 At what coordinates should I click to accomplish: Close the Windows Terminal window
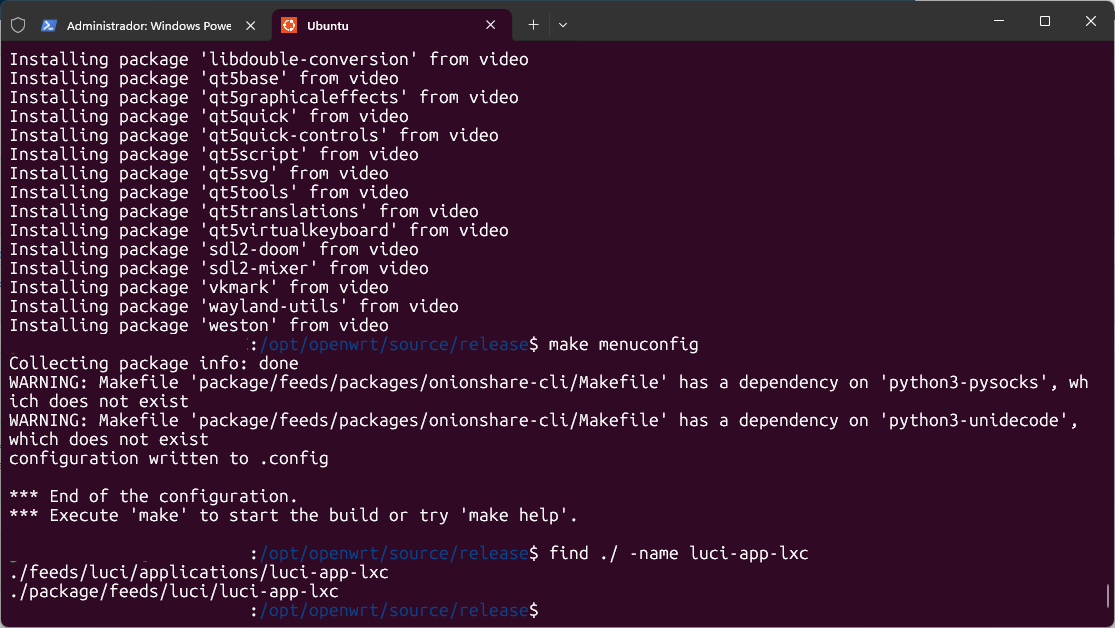[x=1090, y=21]
